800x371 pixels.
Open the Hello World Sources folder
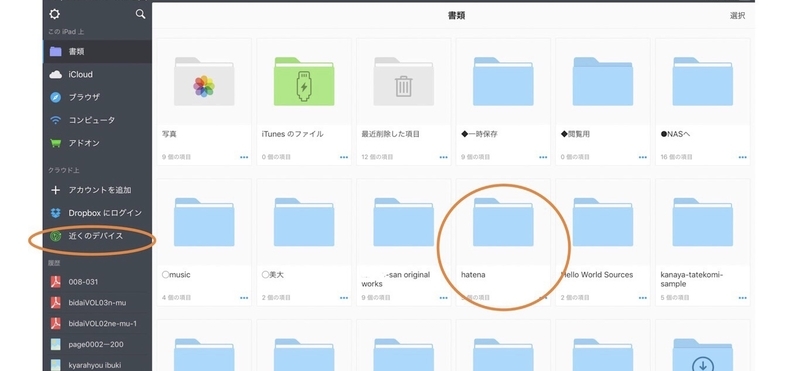click(603, 242)
